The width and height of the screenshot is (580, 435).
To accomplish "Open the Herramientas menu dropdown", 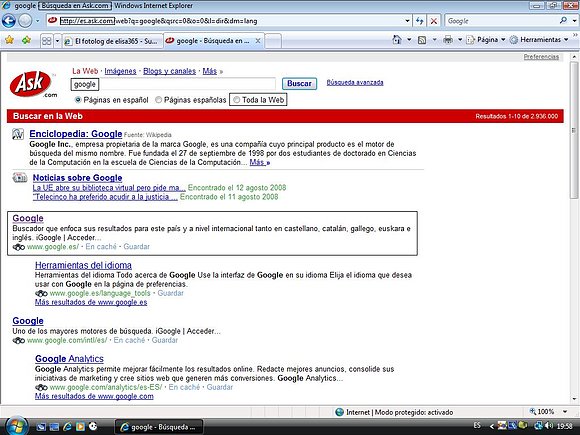I will tap(539, 40).
